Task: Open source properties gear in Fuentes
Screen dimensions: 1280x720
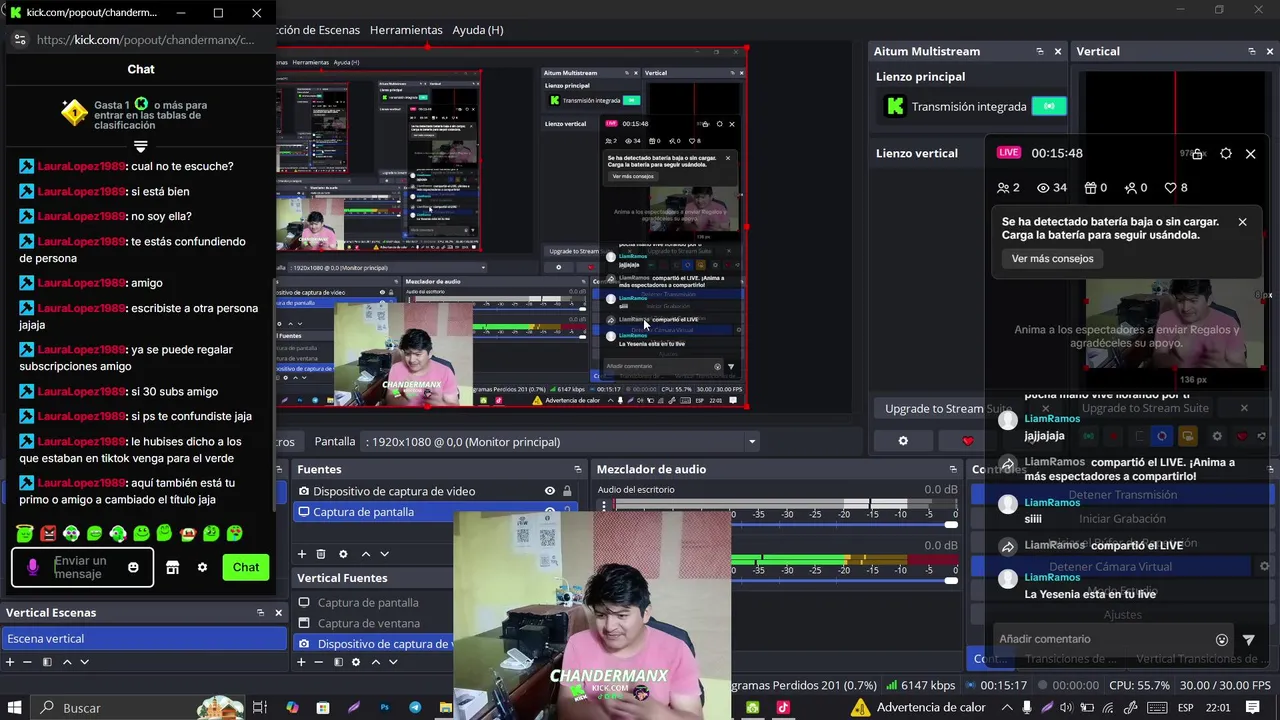Action: pos(343,554)
